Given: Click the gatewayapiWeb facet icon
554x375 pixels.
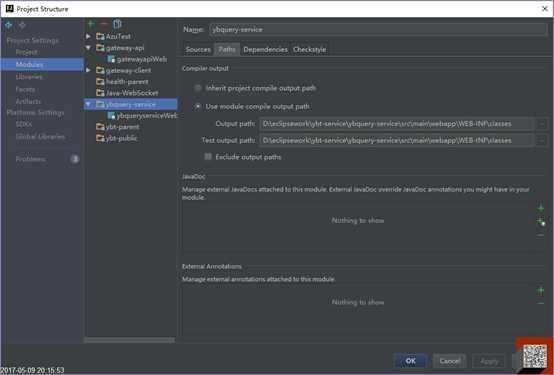Looking at the screenshot, I should (111, 59).
